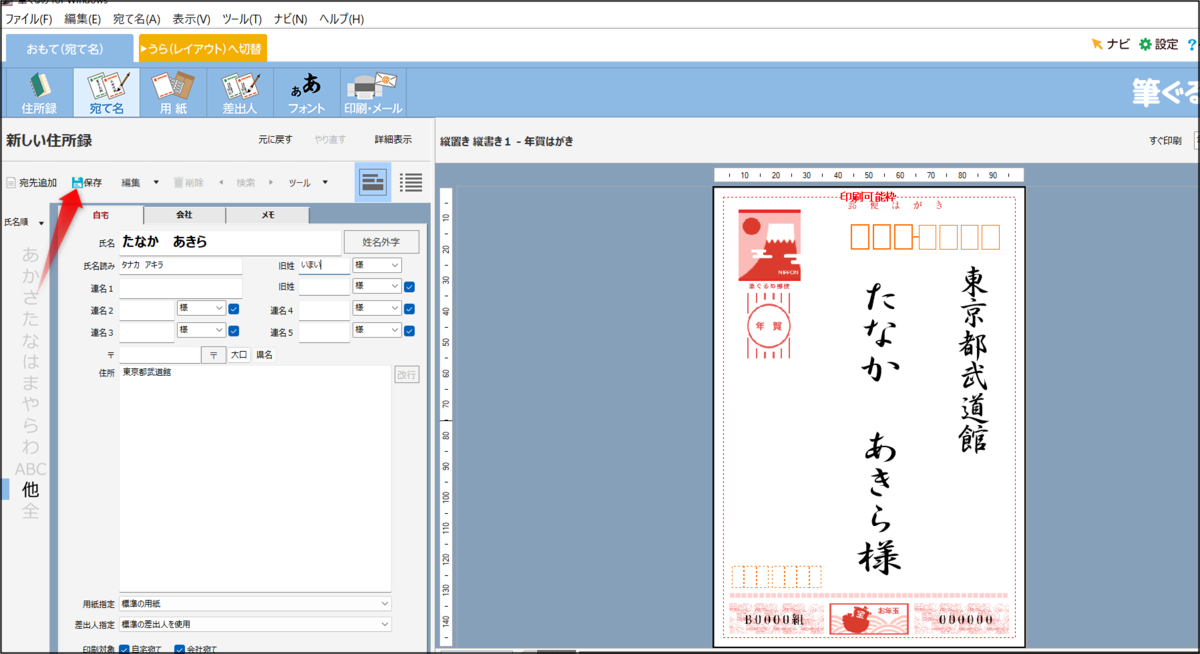The width and height of the screenshot is (1200, 654).
Task: Select the 自宅 tab
Action: pyautogui.click(x=101, y=215)
